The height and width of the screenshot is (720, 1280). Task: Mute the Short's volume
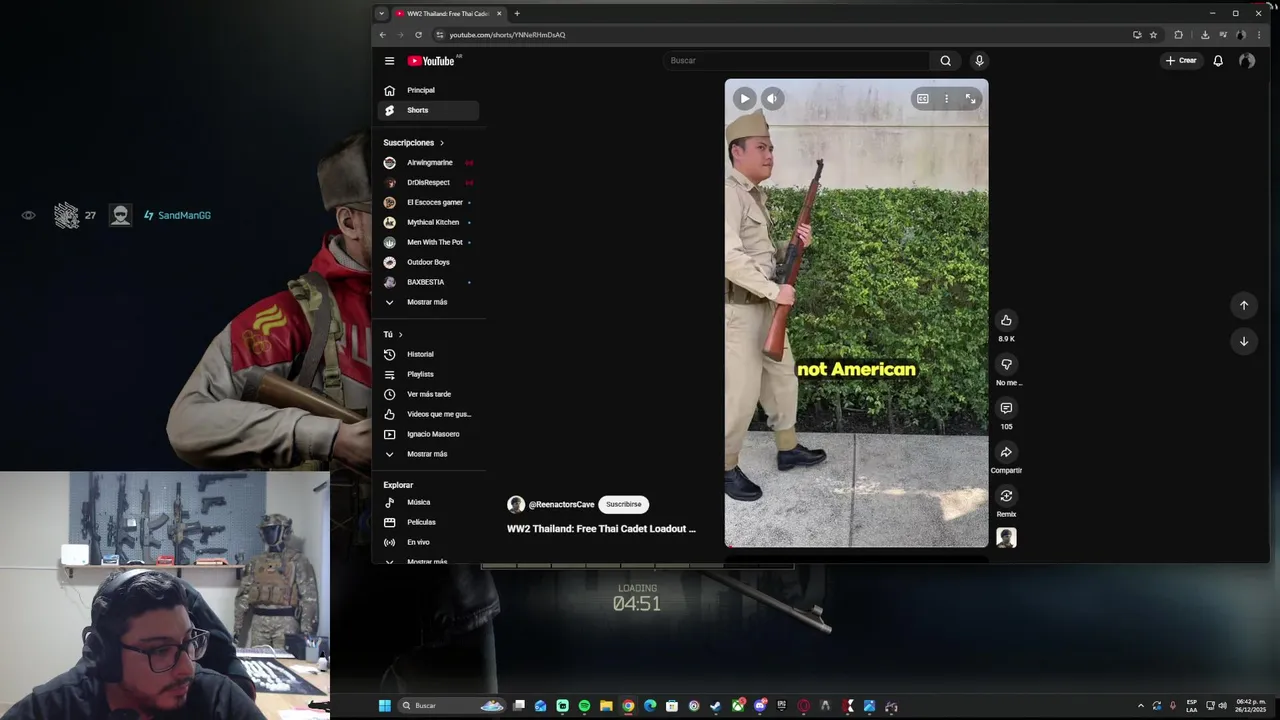(x=772, y=98)
